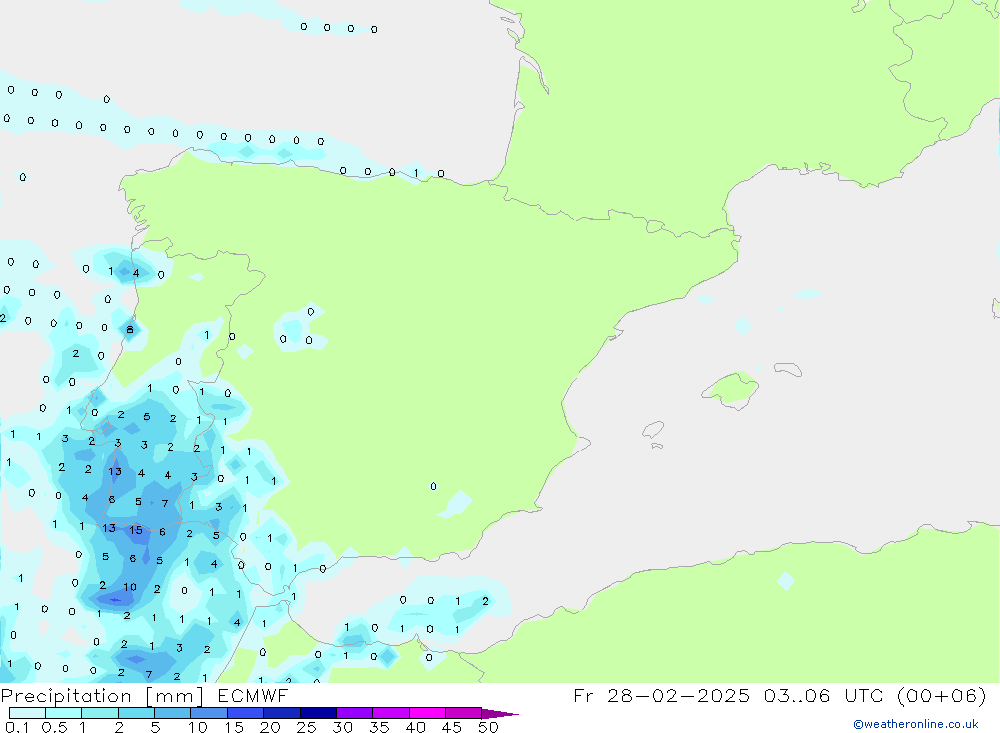Click legend scale label "0.5"

tap(54, 727)
